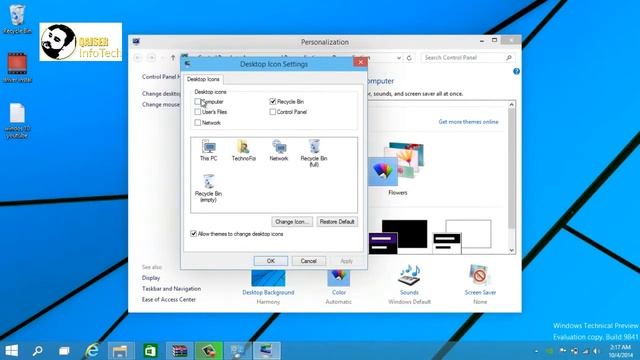Click the clock in the taskbar

621,351
